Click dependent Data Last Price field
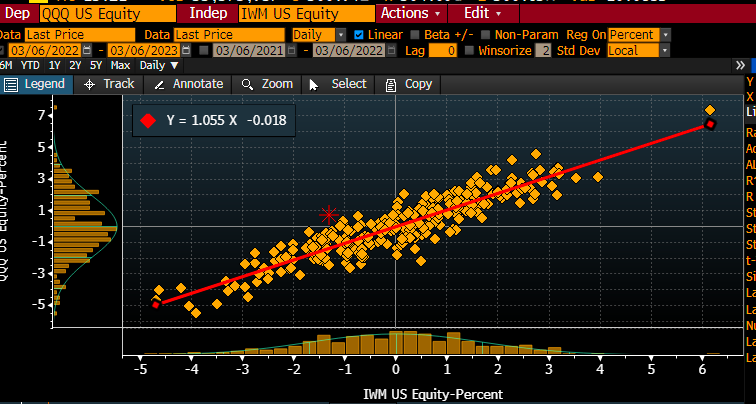The height and width of the screenshot is (404, 756). coord(80,35)
